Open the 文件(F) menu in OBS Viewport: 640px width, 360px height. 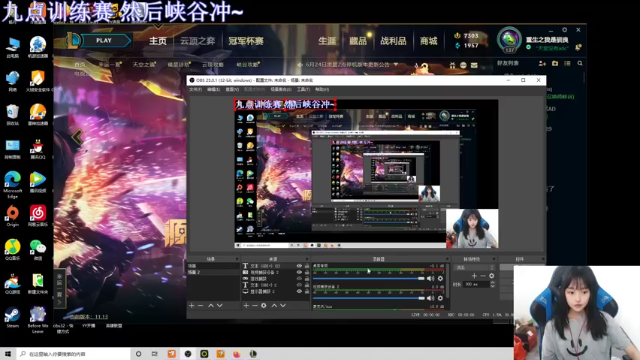195,89
